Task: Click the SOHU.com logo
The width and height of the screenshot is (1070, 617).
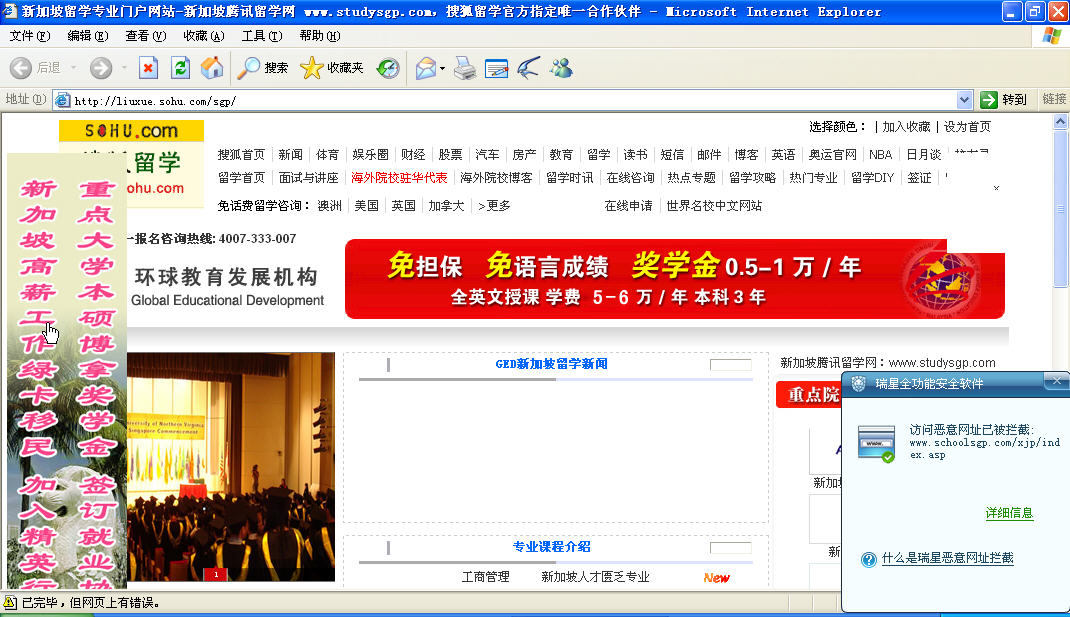Action: (131, 130)
